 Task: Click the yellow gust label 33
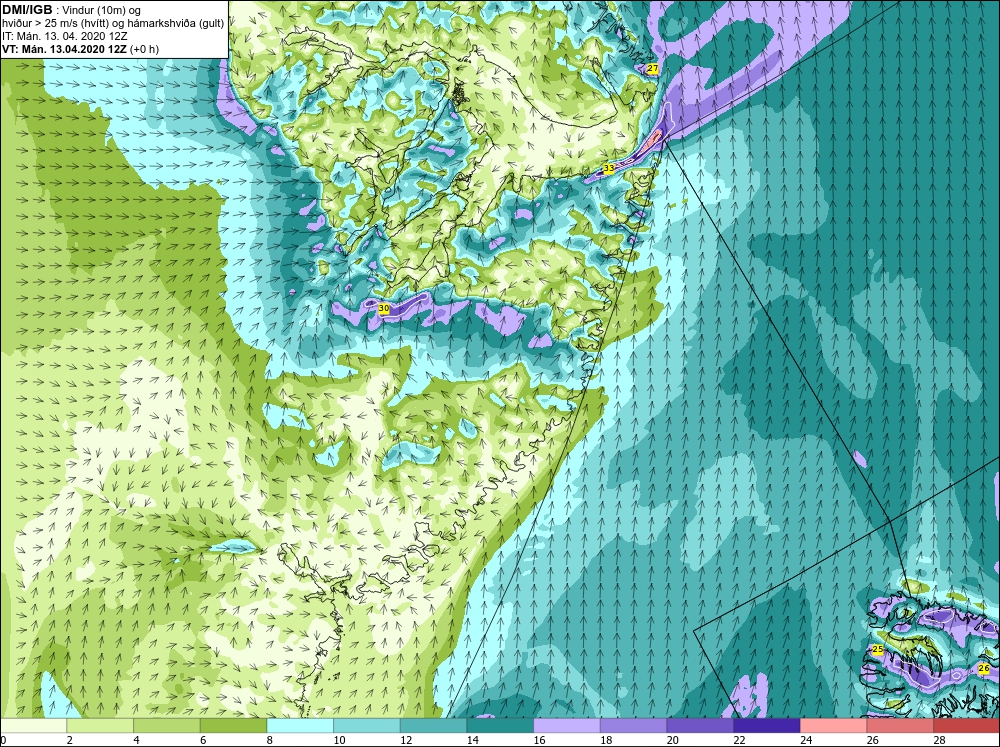point(608,168)
